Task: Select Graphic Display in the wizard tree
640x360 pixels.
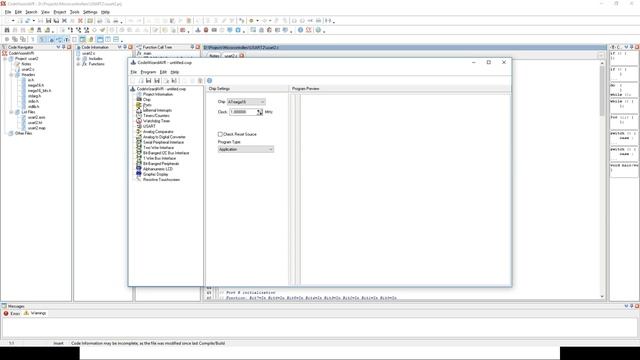Action: (x=155, y=174)
